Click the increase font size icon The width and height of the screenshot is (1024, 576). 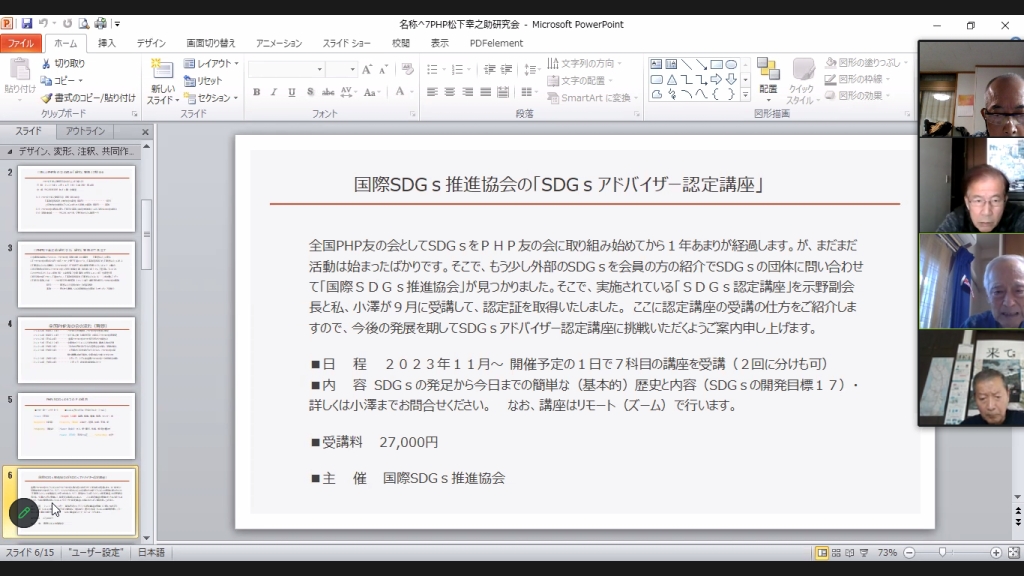click(367, 69)
